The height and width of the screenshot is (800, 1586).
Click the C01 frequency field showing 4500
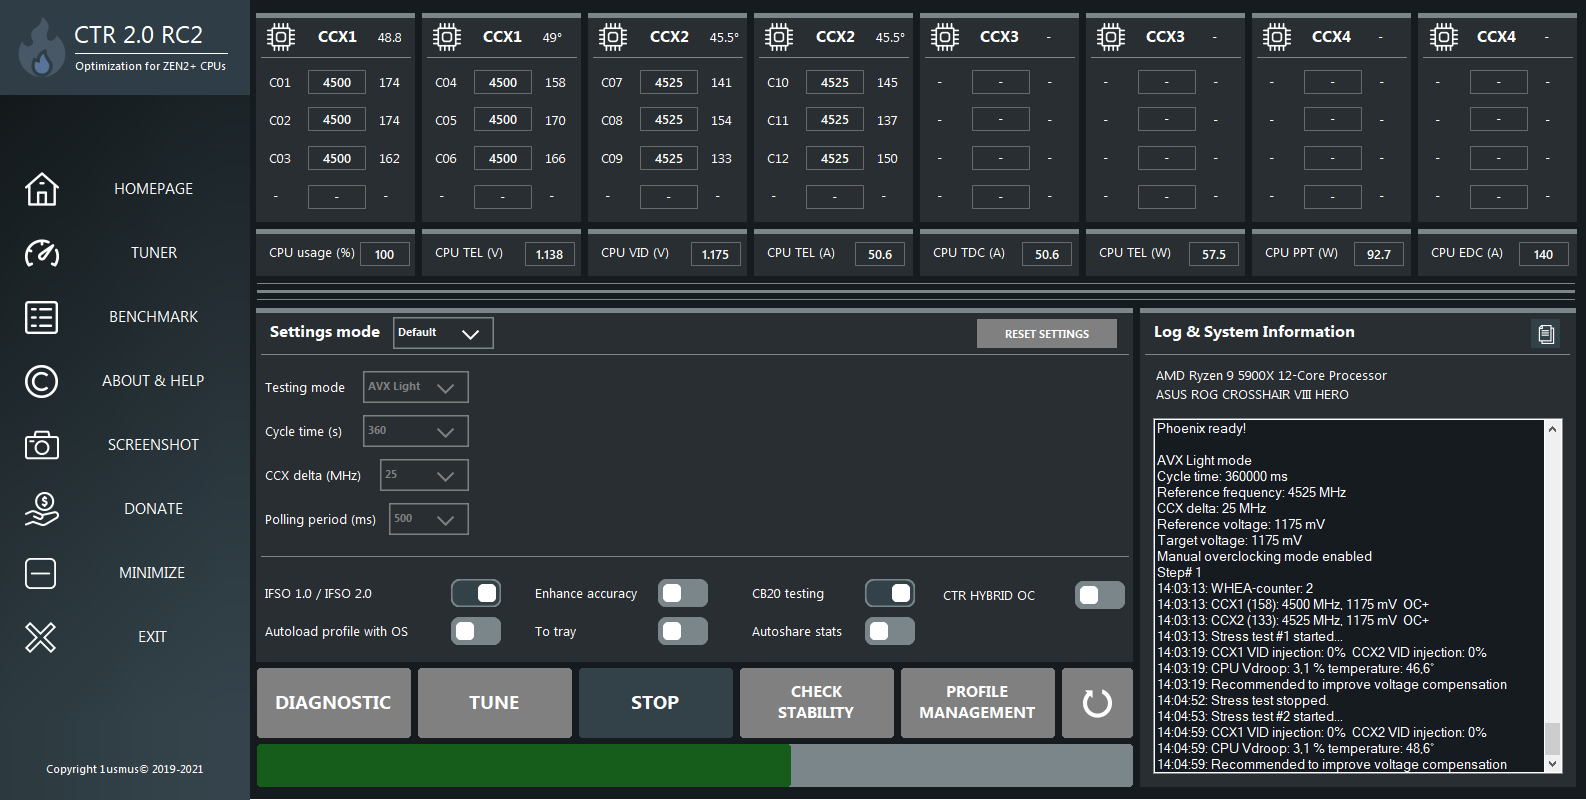click(337, 83)
